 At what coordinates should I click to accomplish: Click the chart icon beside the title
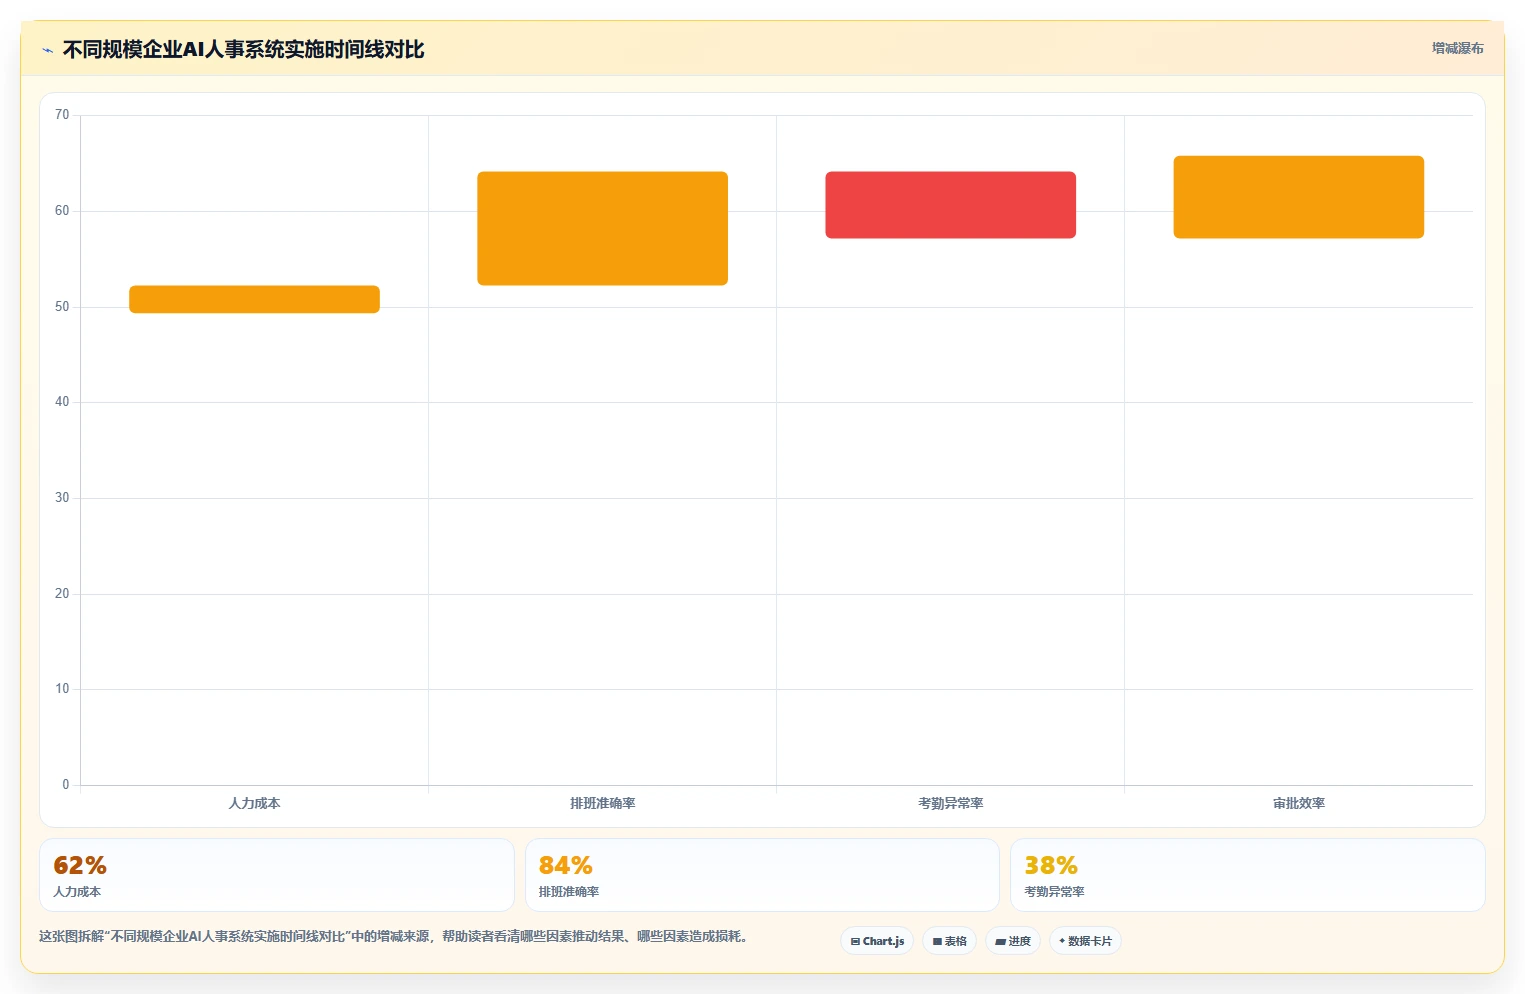pyautogui.click(x=47, y=50)
